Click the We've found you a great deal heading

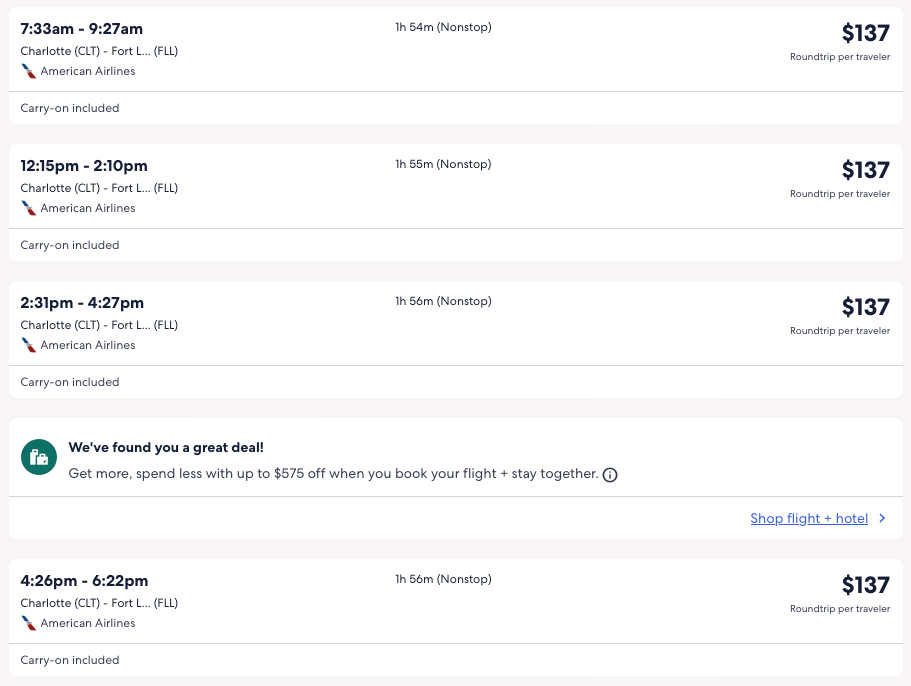166,447
